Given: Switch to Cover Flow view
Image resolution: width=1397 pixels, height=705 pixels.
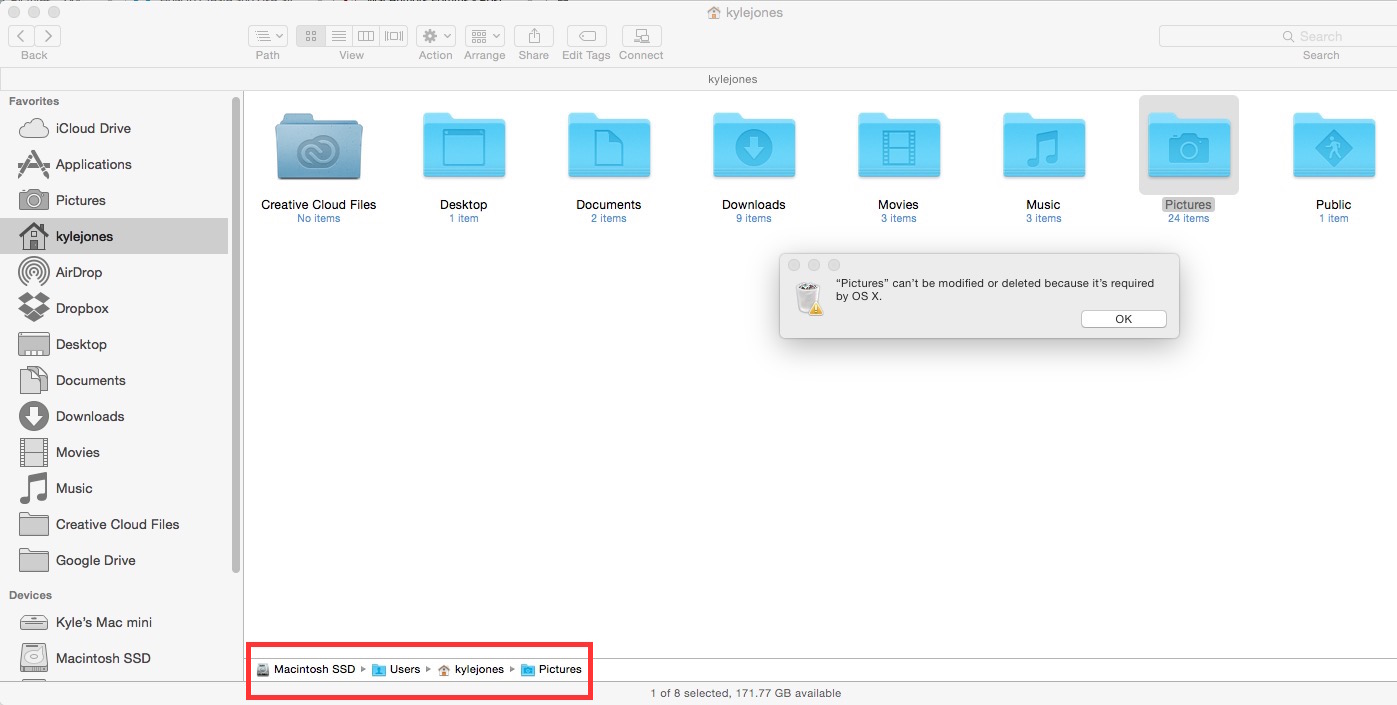Looking at the screenshot, I should (394, 36).
